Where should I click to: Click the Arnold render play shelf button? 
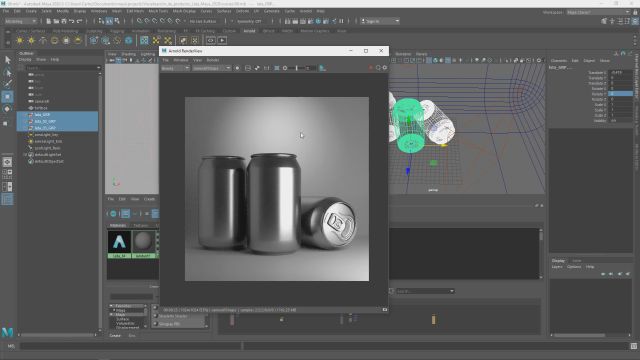222,40
